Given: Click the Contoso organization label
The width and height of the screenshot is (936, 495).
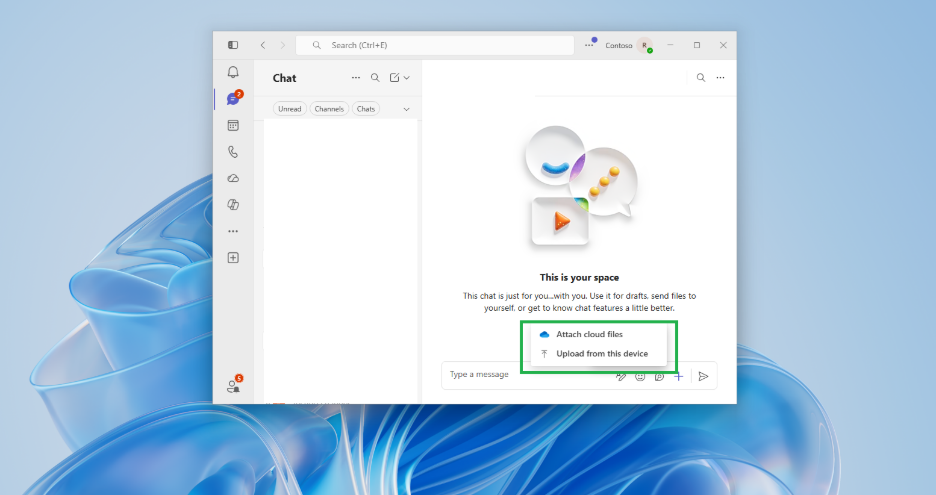Looking at the screenshot, I should [618, 45].
